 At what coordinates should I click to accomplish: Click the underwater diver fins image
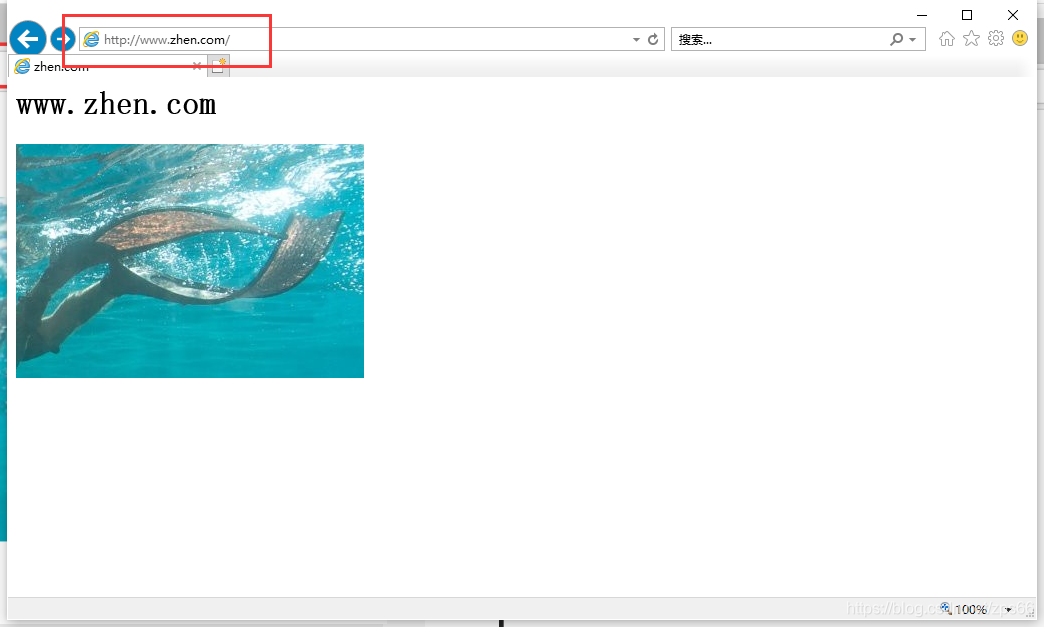(190, 261)
